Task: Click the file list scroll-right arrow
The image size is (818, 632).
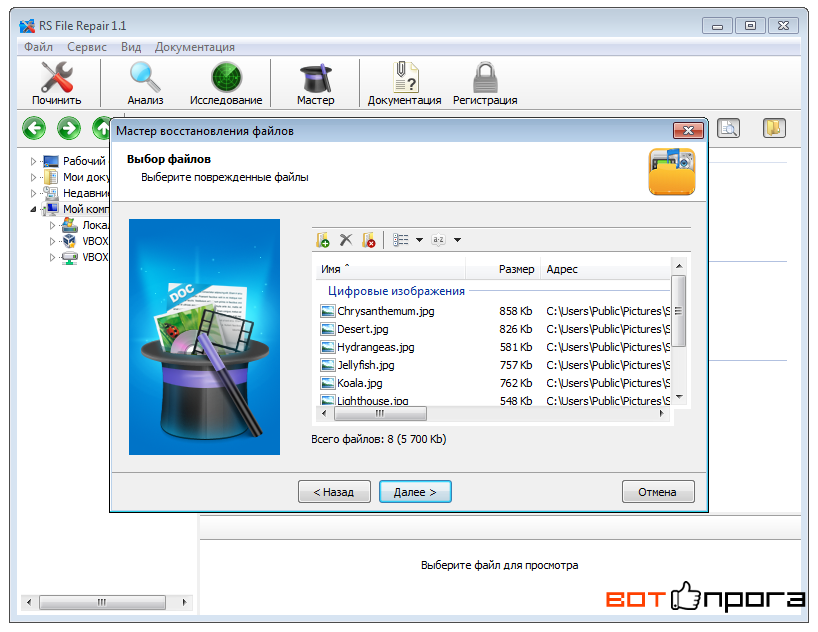Action: coord(662,414)
